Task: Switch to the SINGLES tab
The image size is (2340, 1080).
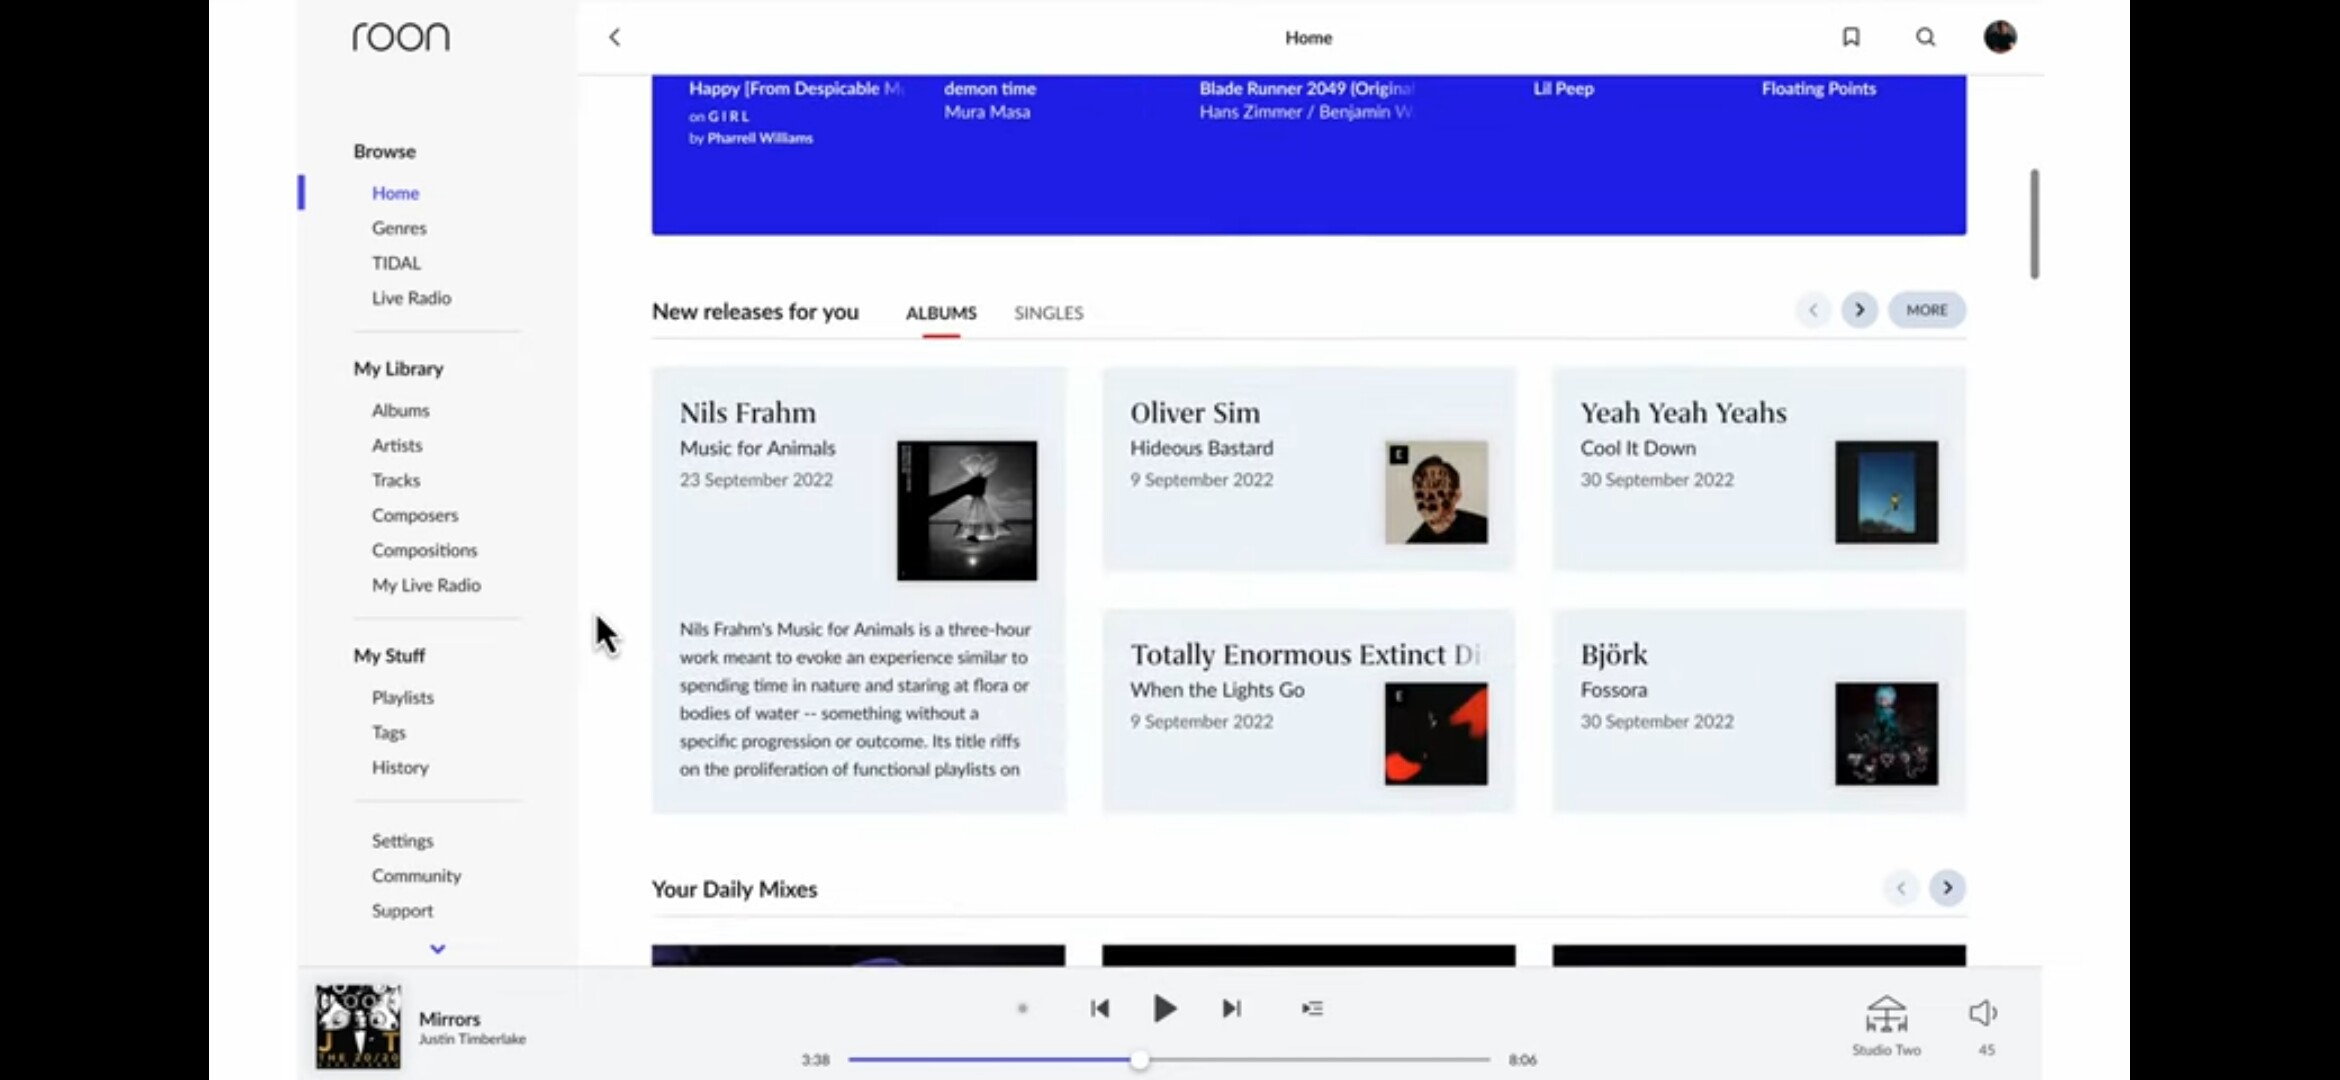Action: tap(1048, 313)
